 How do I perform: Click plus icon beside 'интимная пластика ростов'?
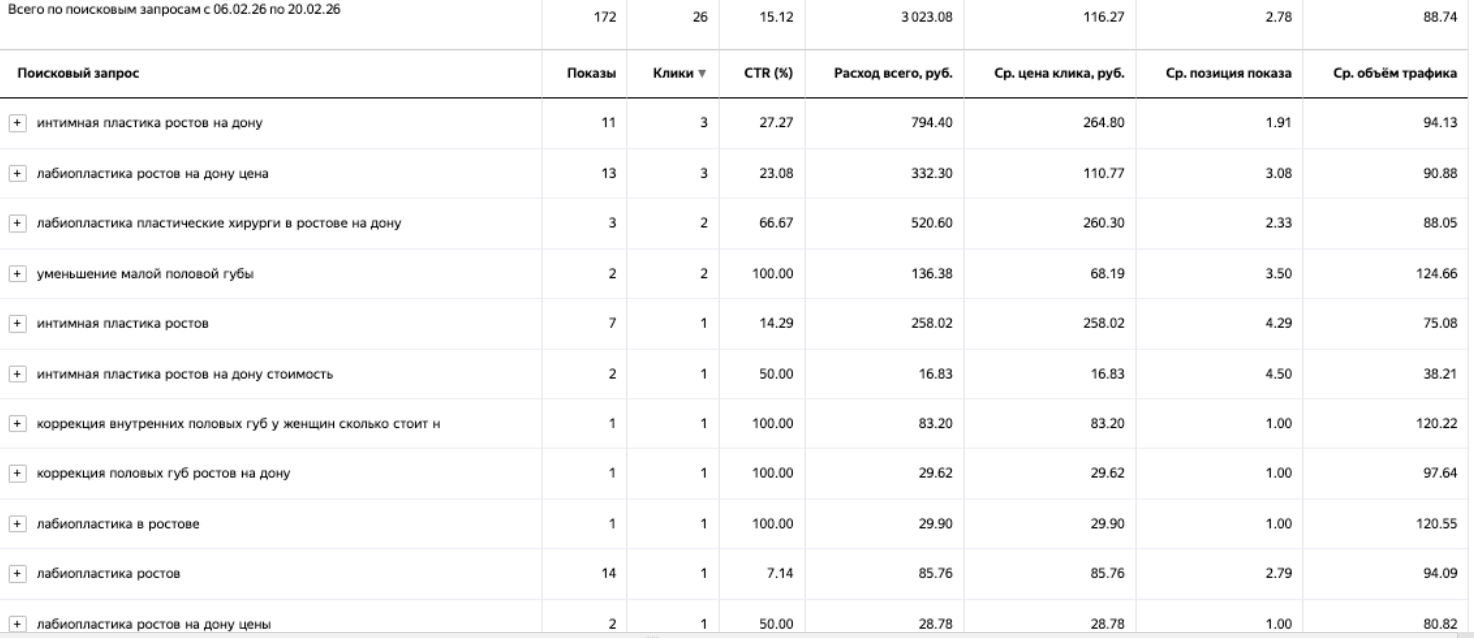point(16,323)
